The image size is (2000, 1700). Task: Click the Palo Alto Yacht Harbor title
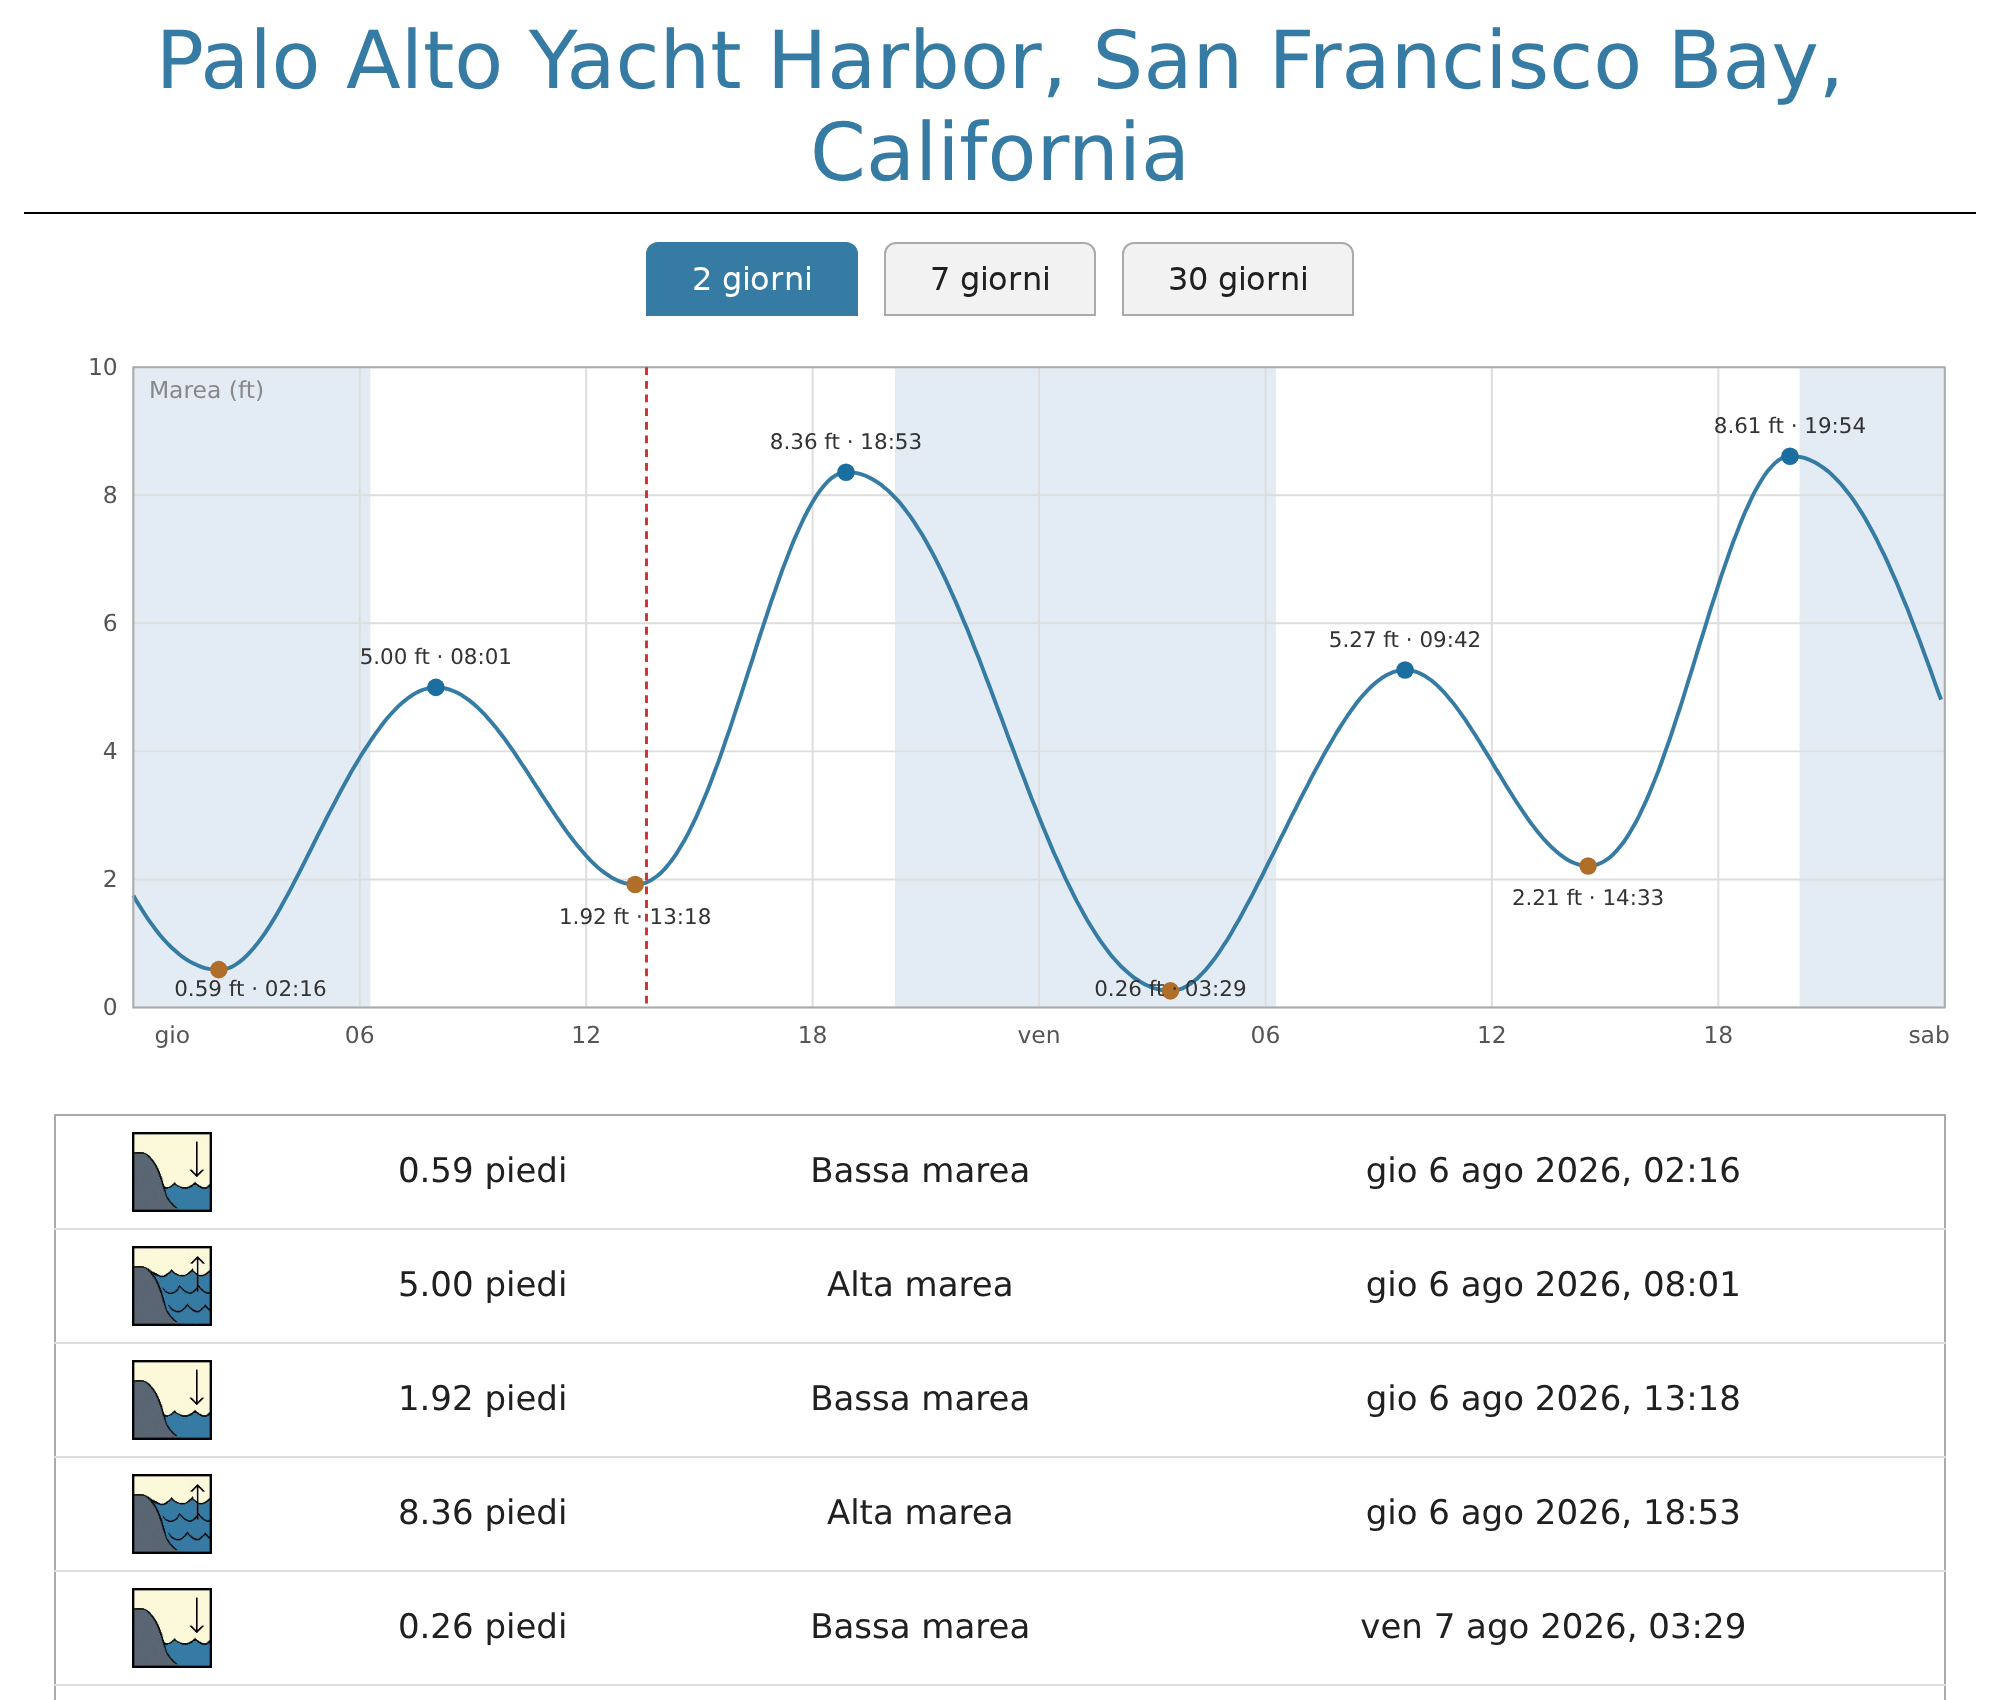[1000, 106]
